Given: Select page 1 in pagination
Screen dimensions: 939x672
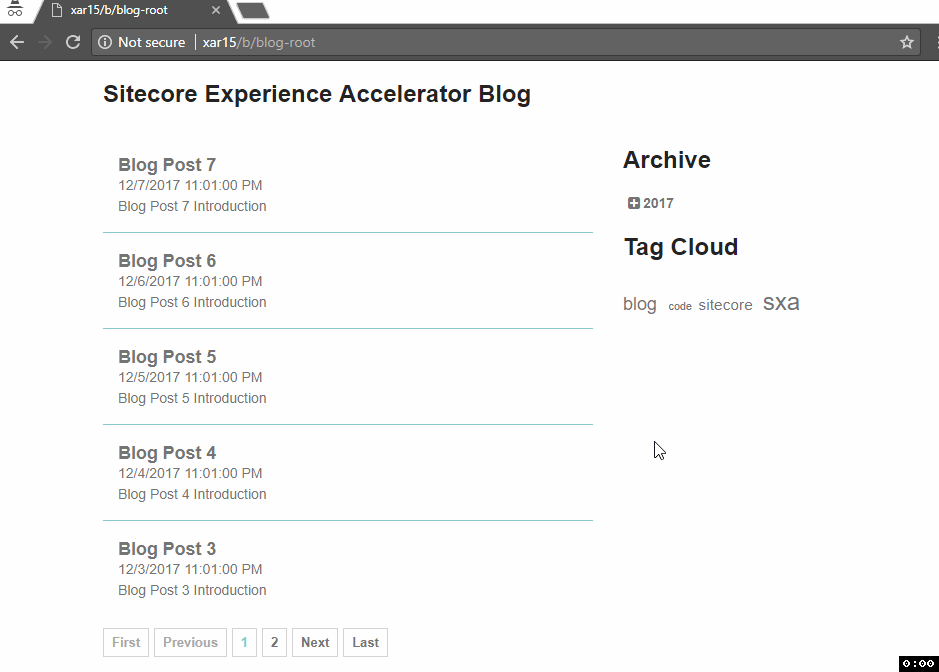Looking at the screenshot, I should [x=244, y=642].
